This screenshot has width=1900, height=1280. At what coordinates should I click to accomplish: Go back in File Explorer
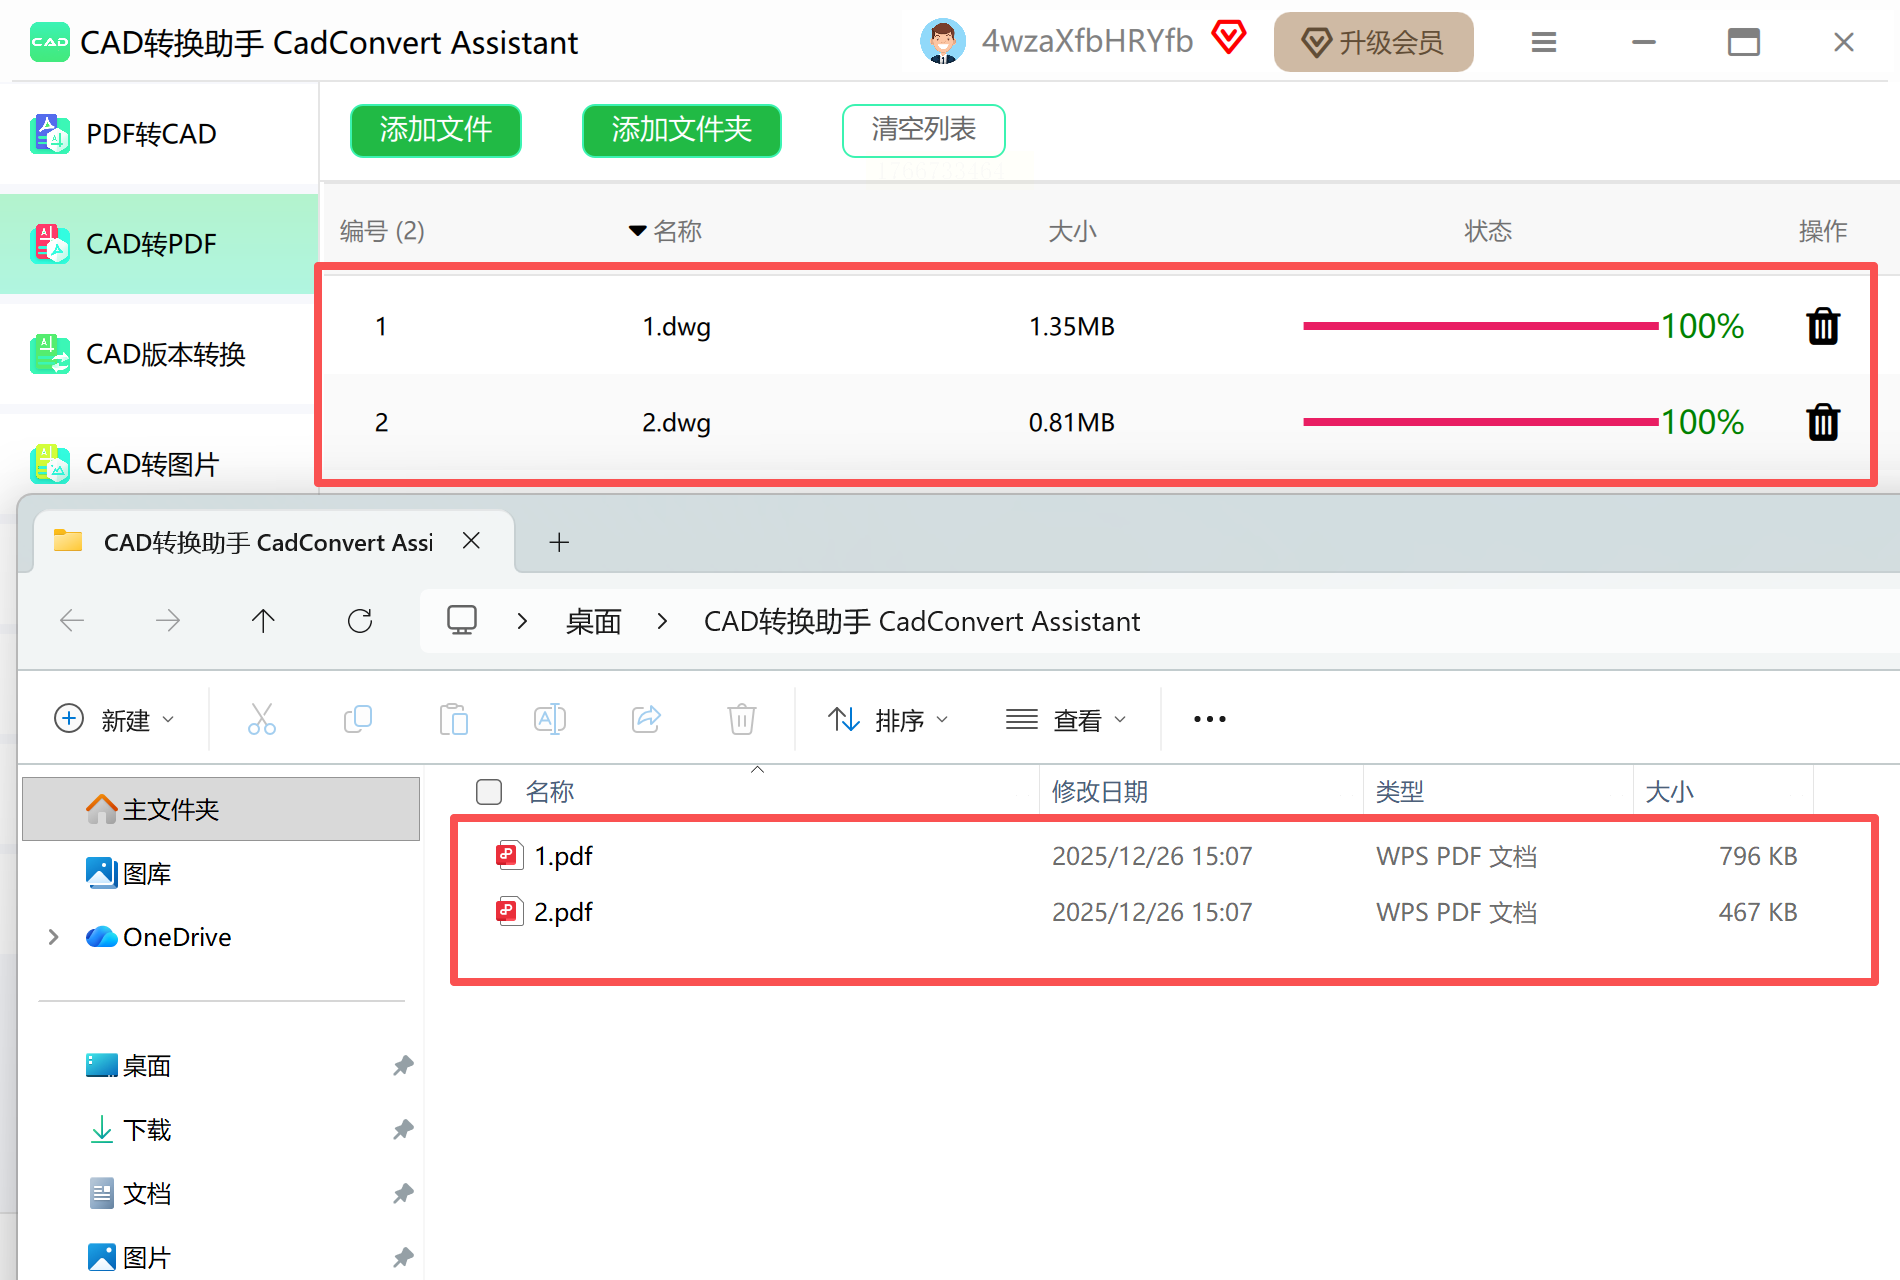pyautogui.click(x=72, y=621)
